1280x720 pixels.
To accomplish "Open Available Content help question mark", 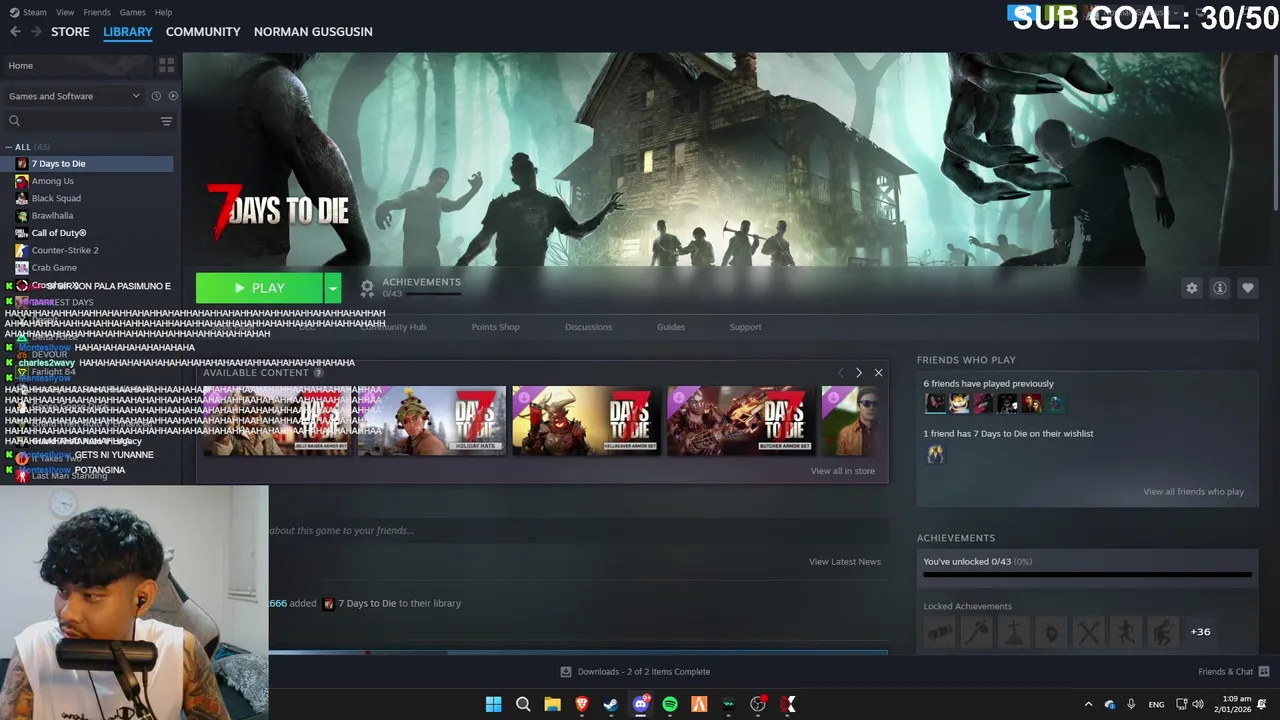I will (x=318, y=373).
